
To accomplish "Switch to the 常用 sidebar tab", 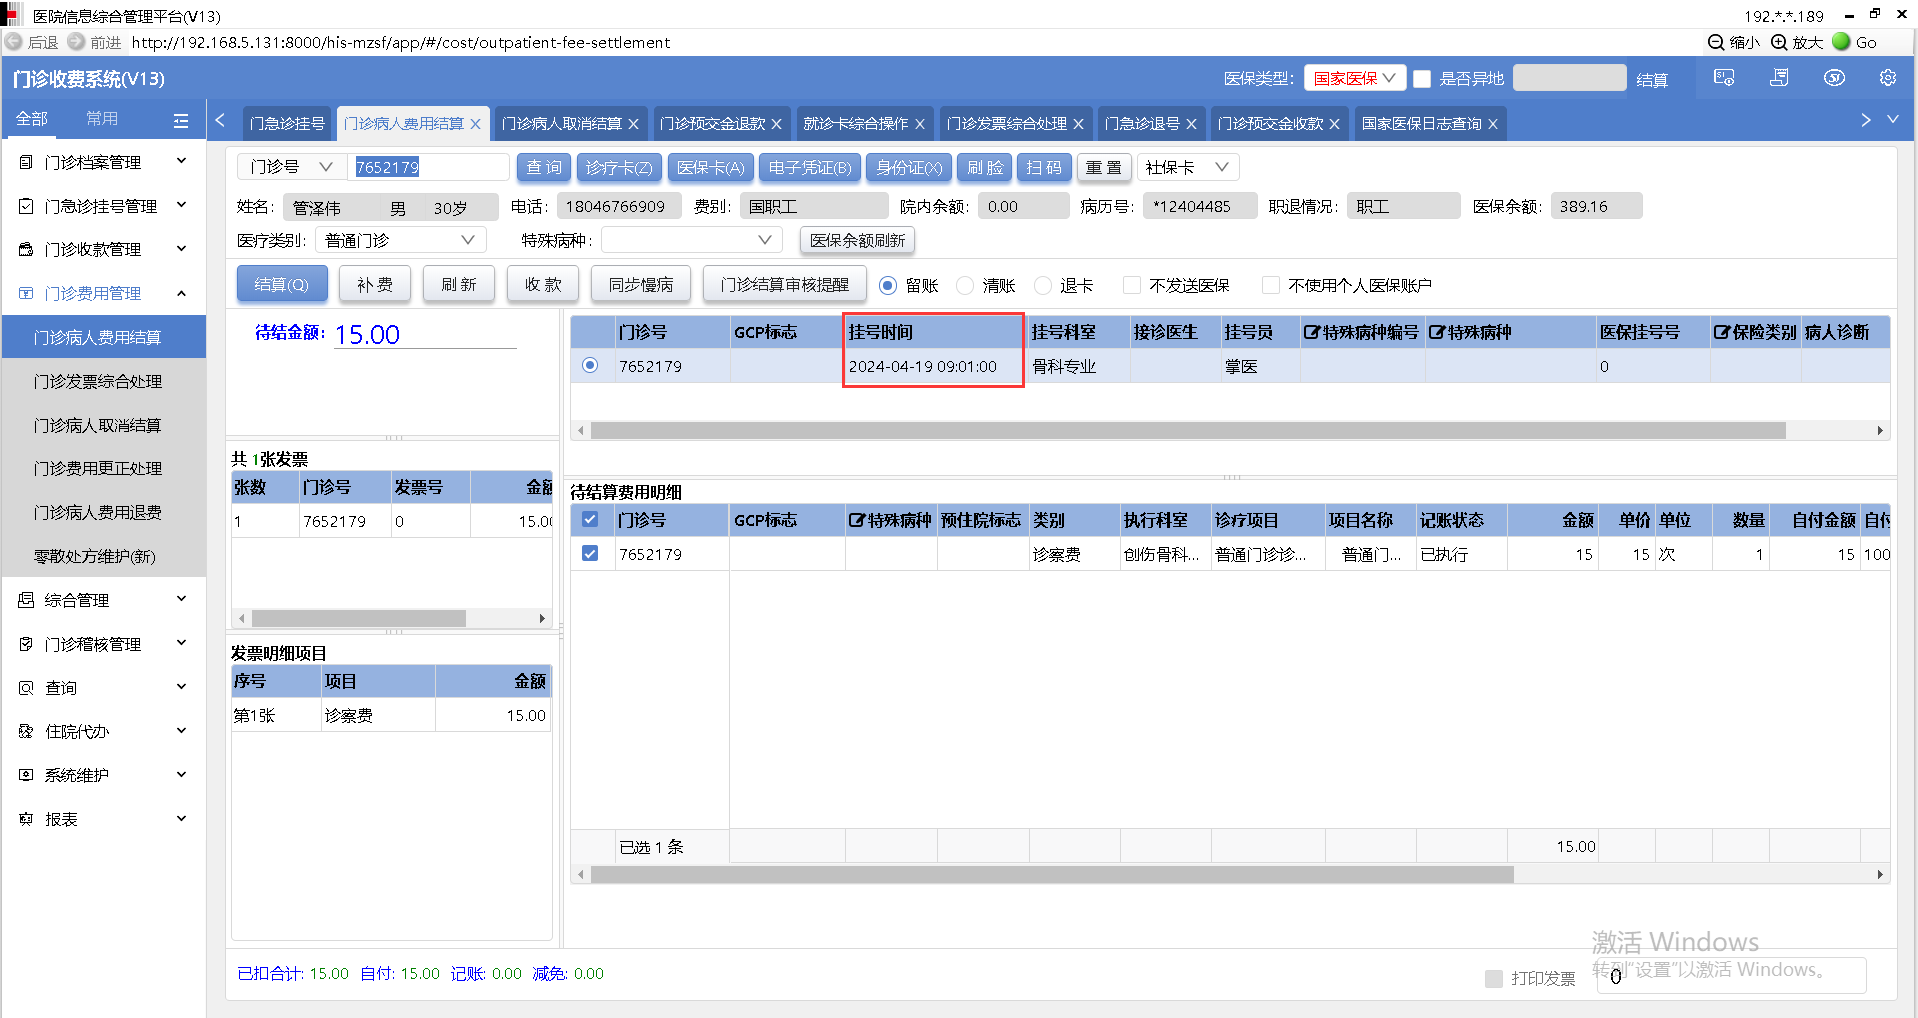I will [102, 119].
